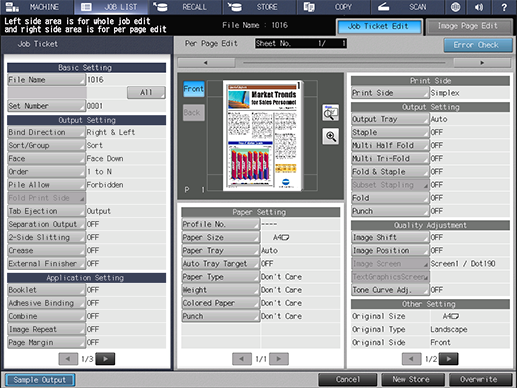Image resolution: width=517 pixels, height=388 pixels.
Task: Click the Overwrite button
Action: pos(480,380)
